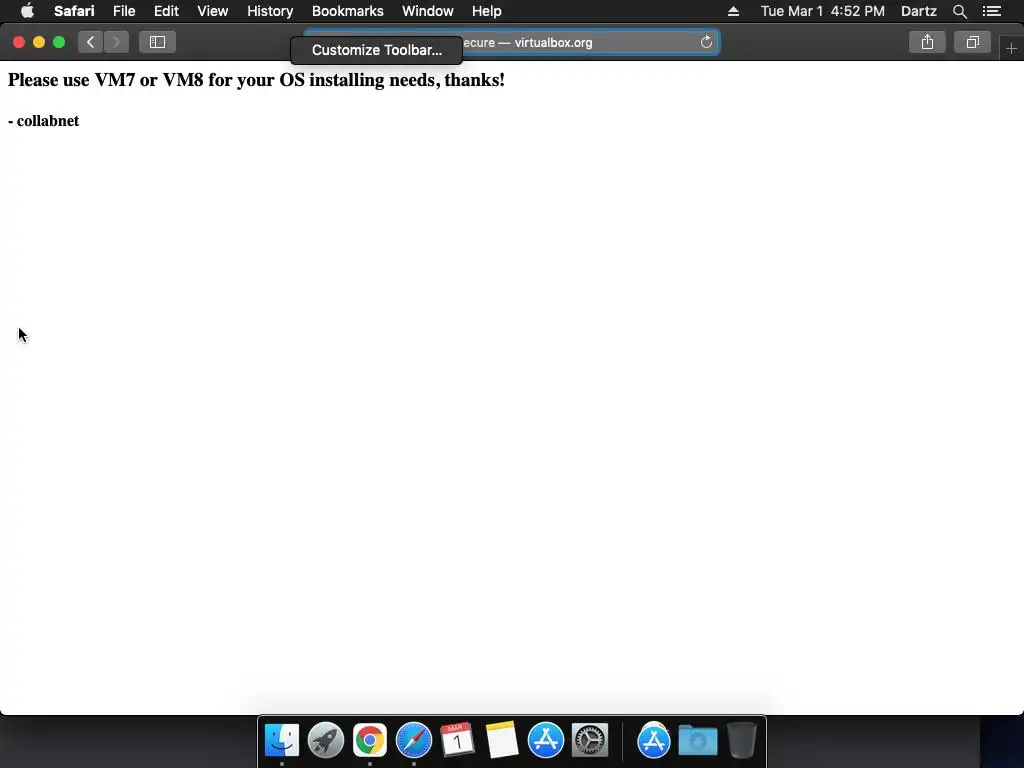
Task: Open the Trash in Dock
Action: click(741, 741)
